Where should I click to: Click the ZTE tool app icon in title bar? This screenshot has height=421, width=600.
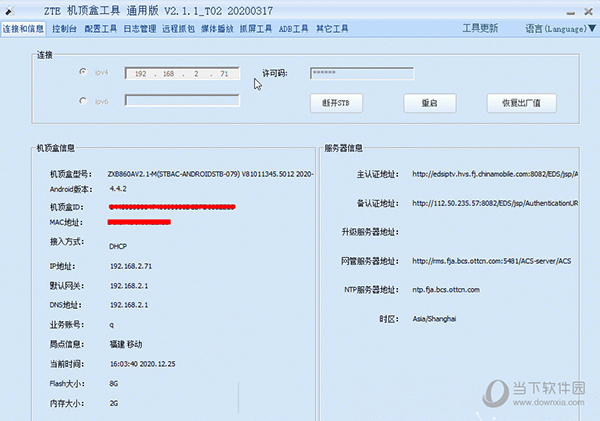point(10,11)
